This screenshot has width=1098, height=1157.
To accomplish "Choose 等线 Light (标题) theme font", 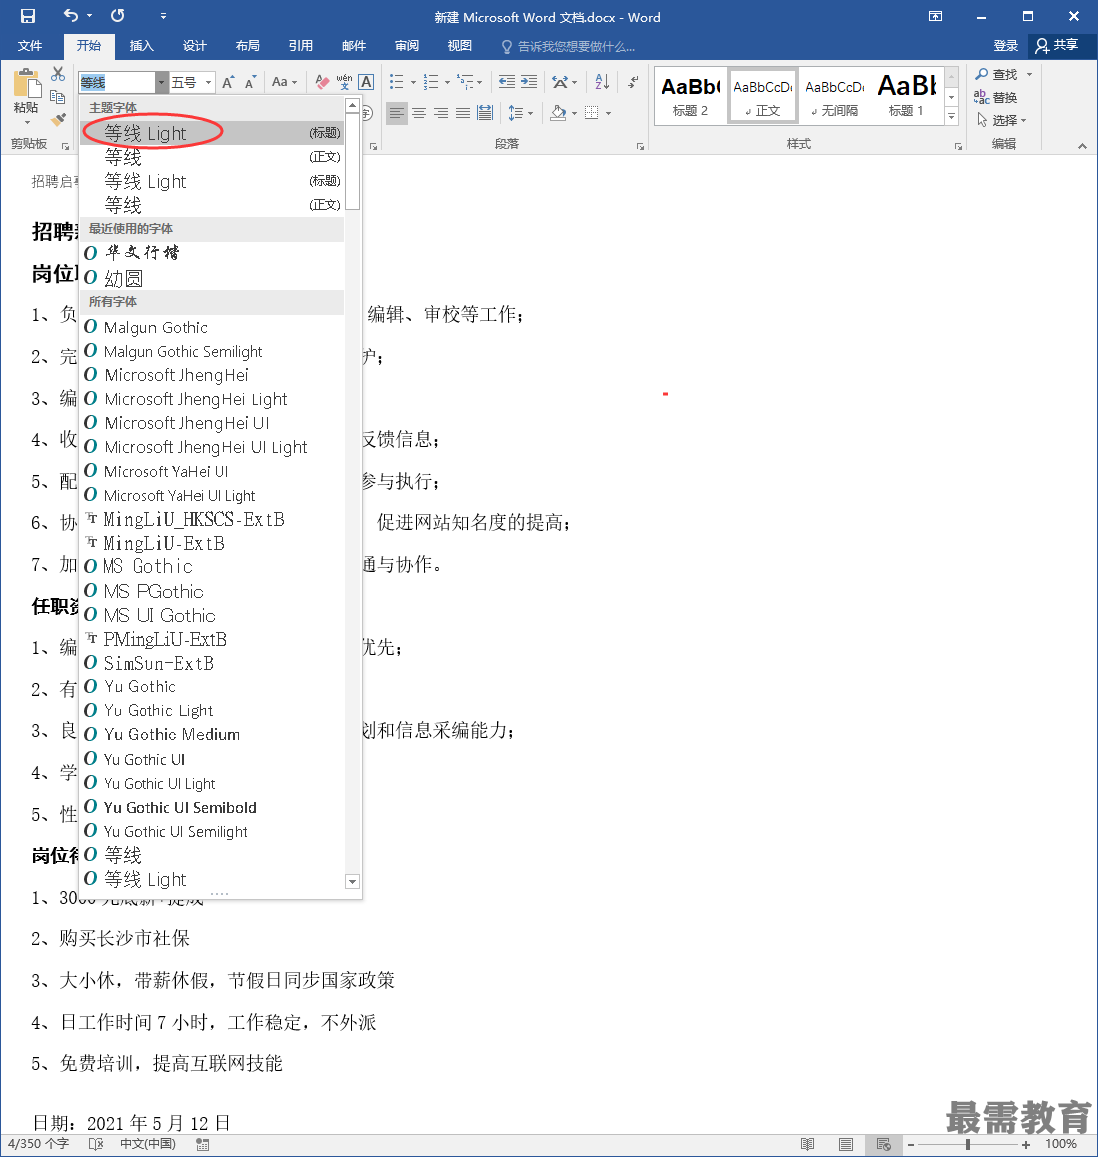I will [x=212, y=133].
